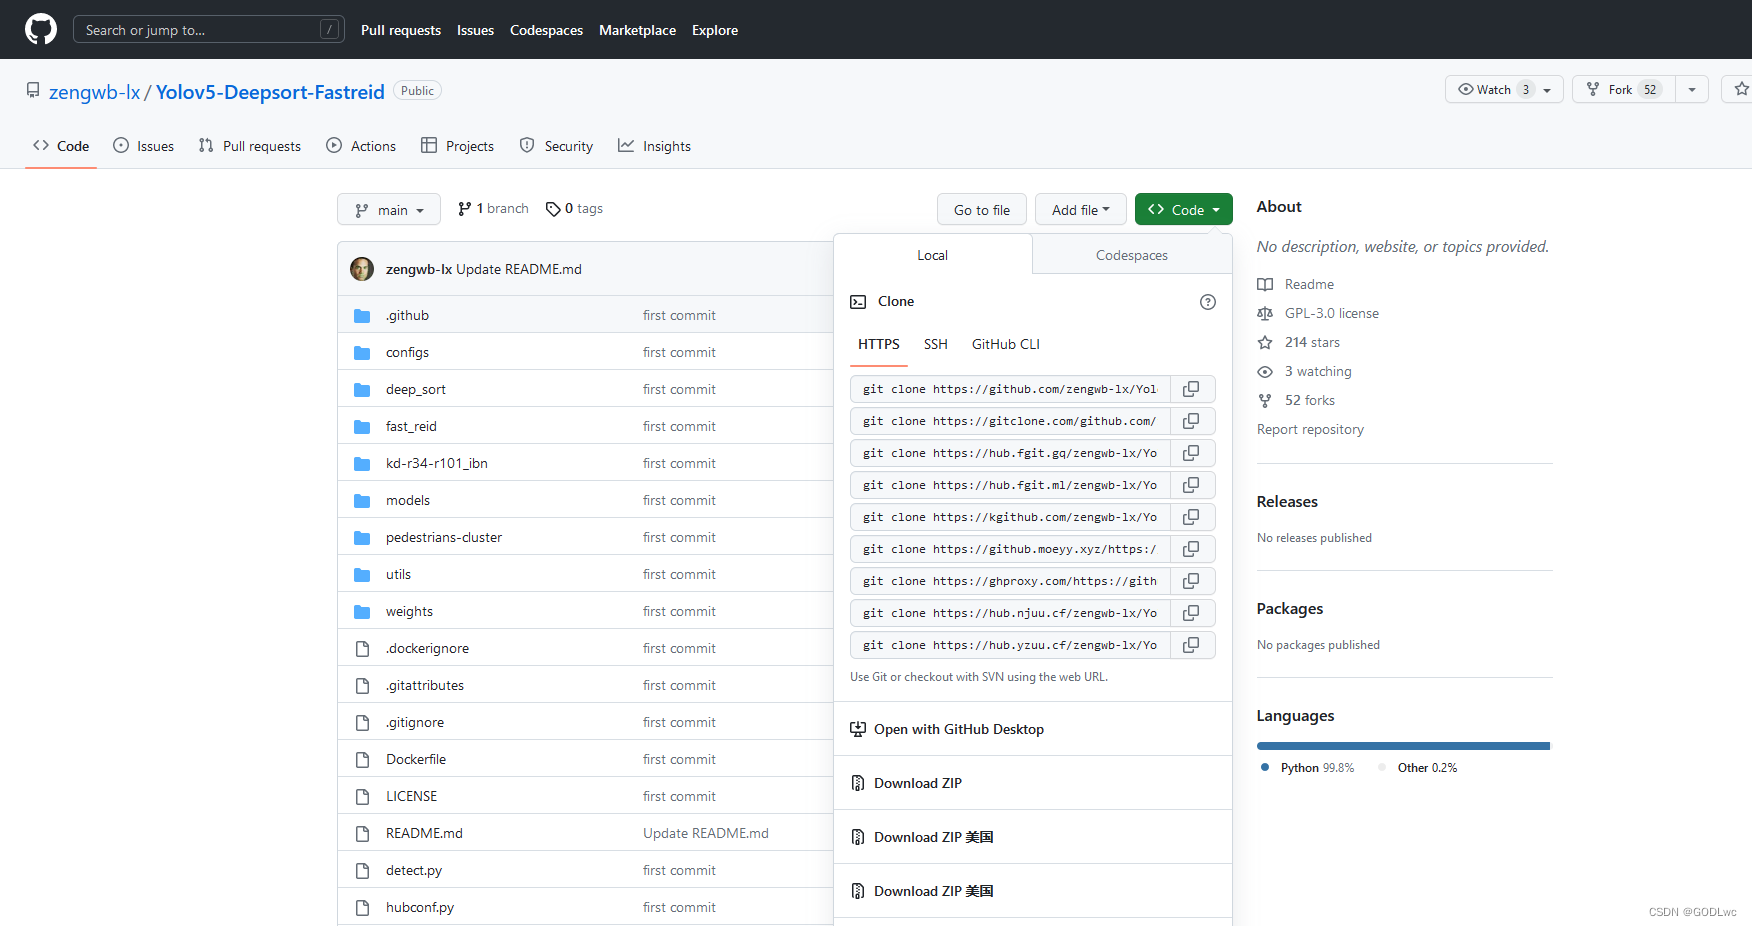Viewport: 1752px width, 926px height.
Task: Click the 1 branch link
Action: click(493, 209)
